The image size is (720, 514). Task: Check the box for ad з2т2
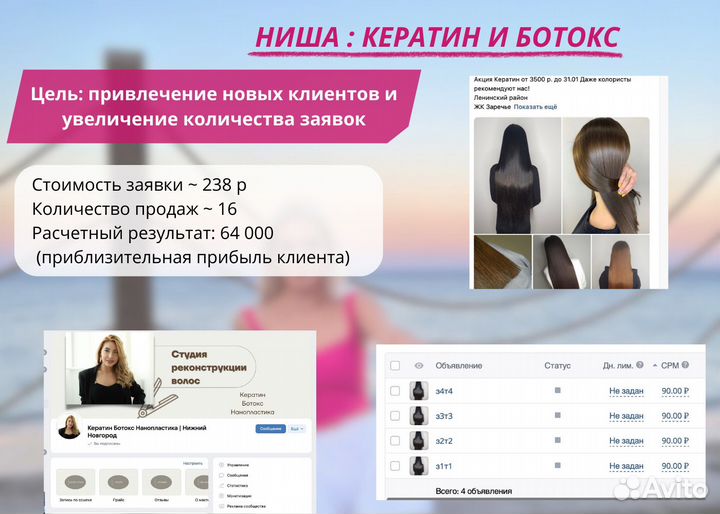pos(395,441)
